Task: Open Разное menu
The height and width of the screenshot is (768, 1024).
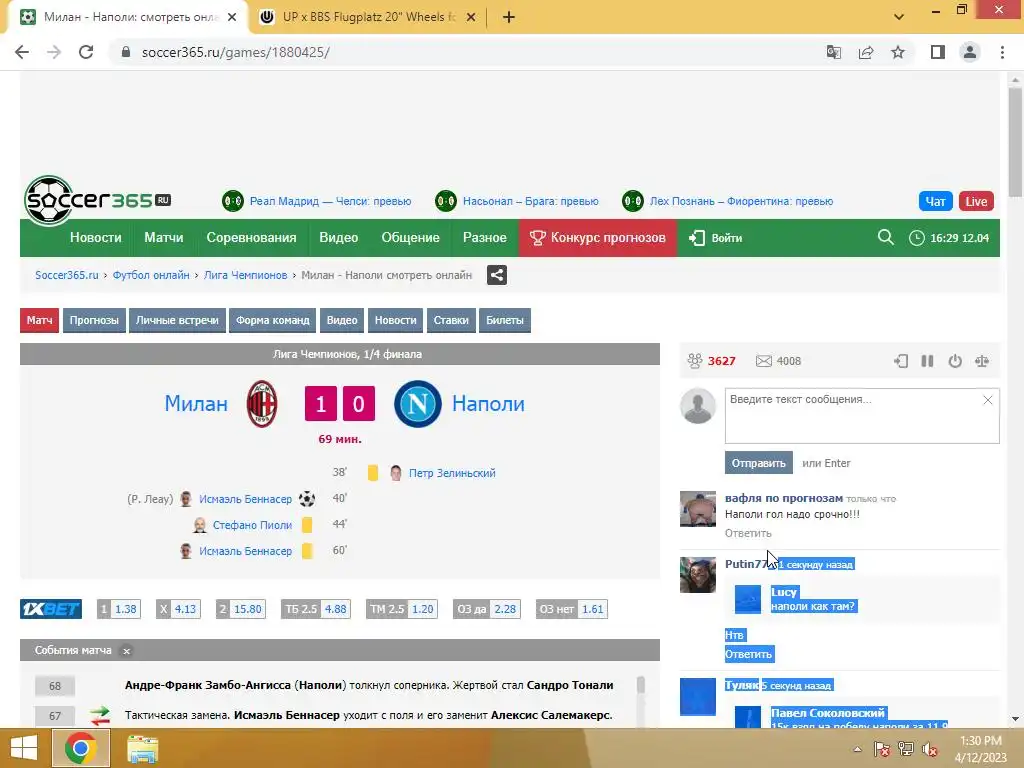Action: pos(485,238)
